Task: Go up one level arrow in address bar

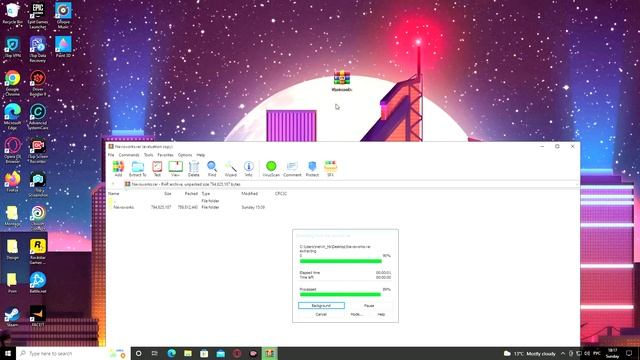Action: [x=113, y=184]
